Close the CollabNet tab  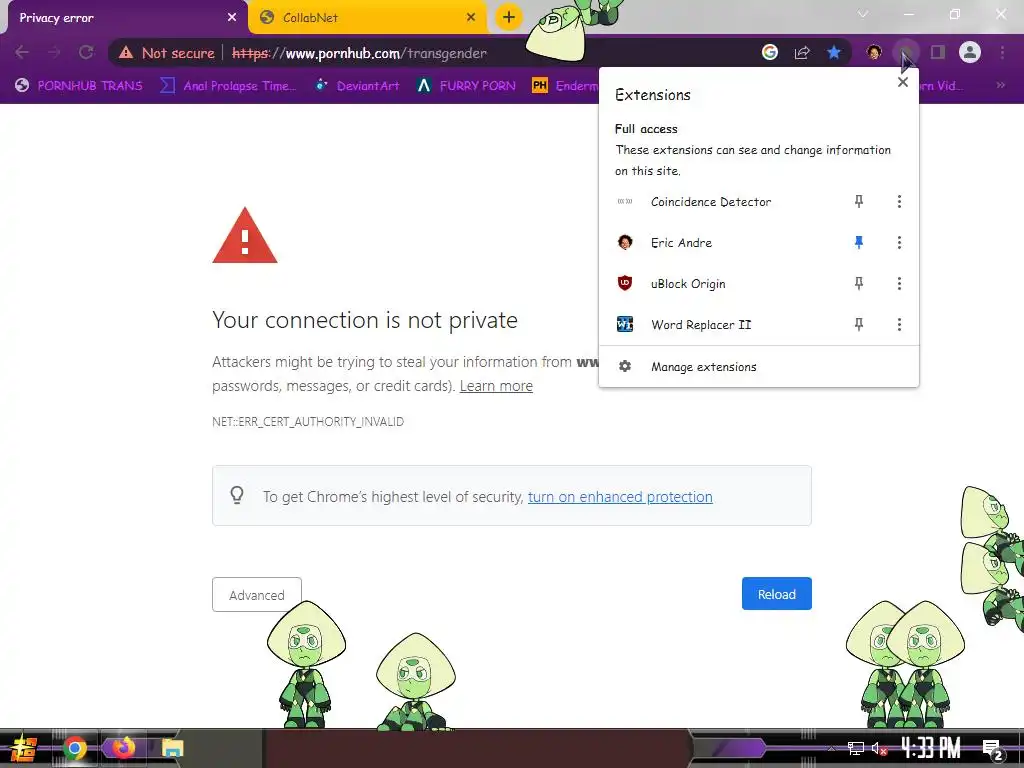tap(471, 18)
